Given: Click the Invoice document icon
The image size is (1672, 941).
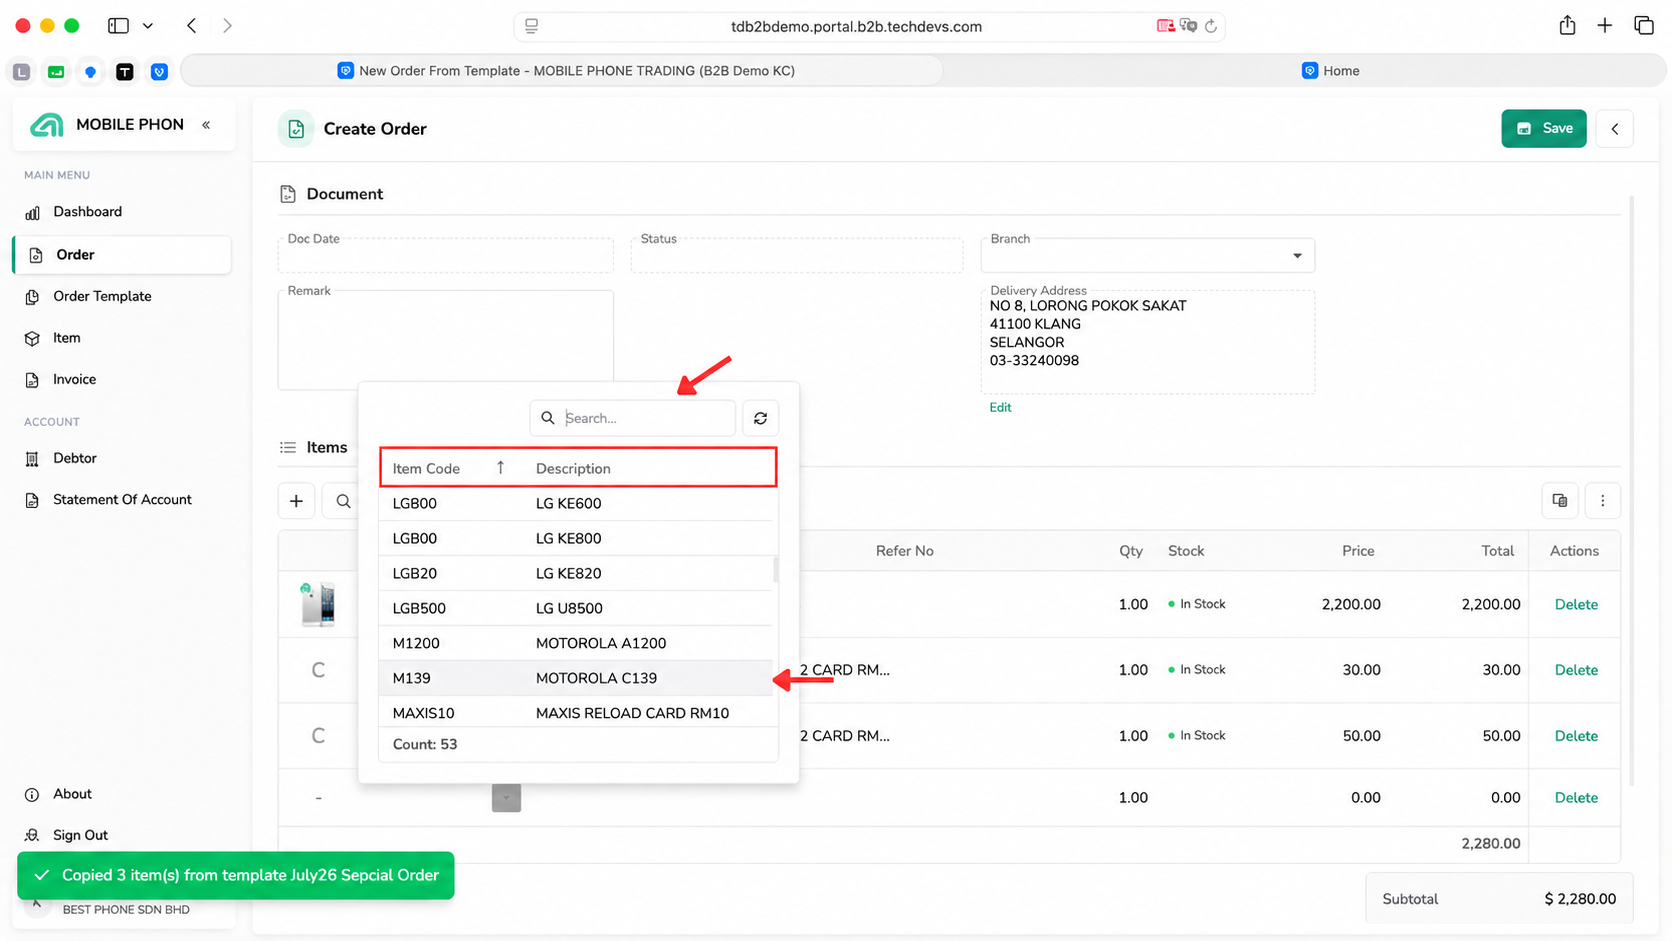Looking at the screenshot, I should [x=32, y=380].
